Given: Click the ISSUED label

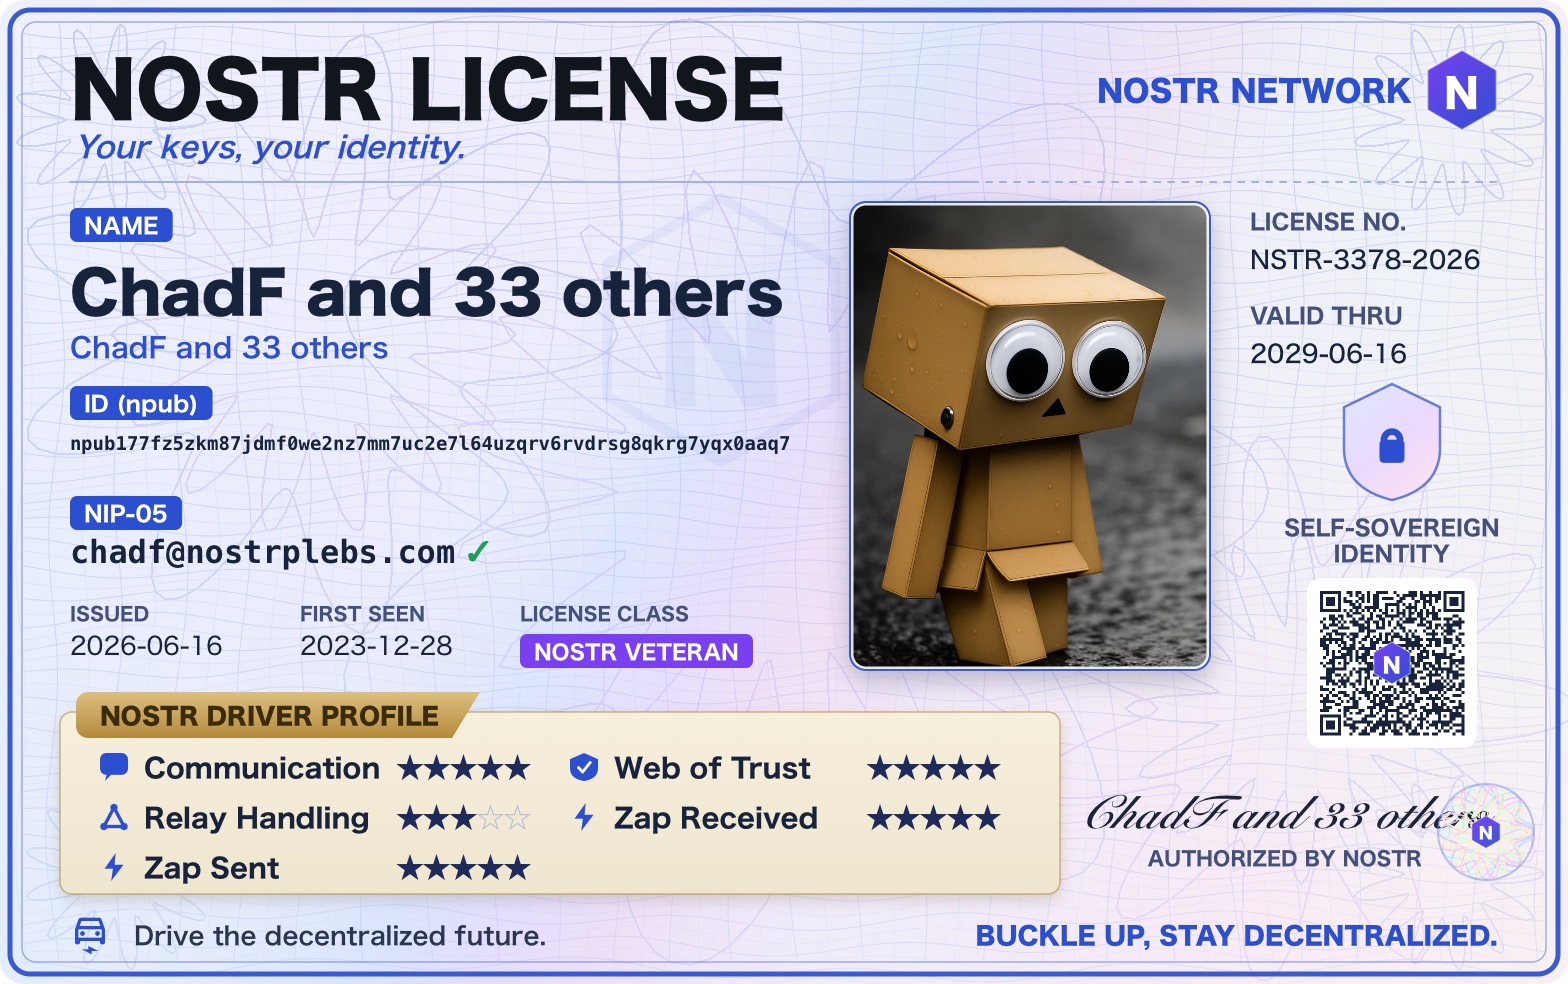Looking at the screenshot, I should coord(109,614).
